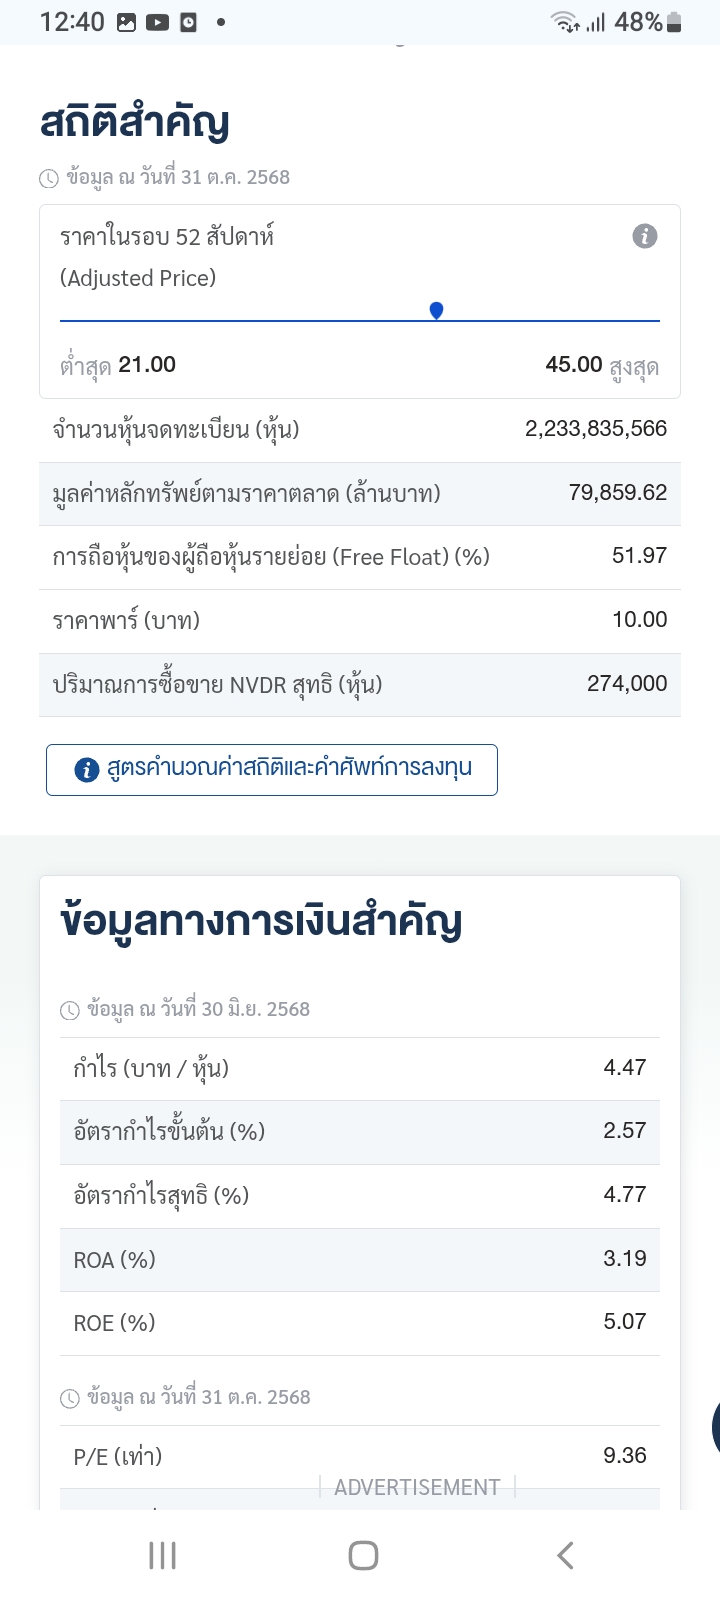720x1600 pixels.
Task: Open สูตรคำนวณค่าสถิติและคำศัพท์การลงทุน button
Action: pyautogui.click(x=272, y=769)
